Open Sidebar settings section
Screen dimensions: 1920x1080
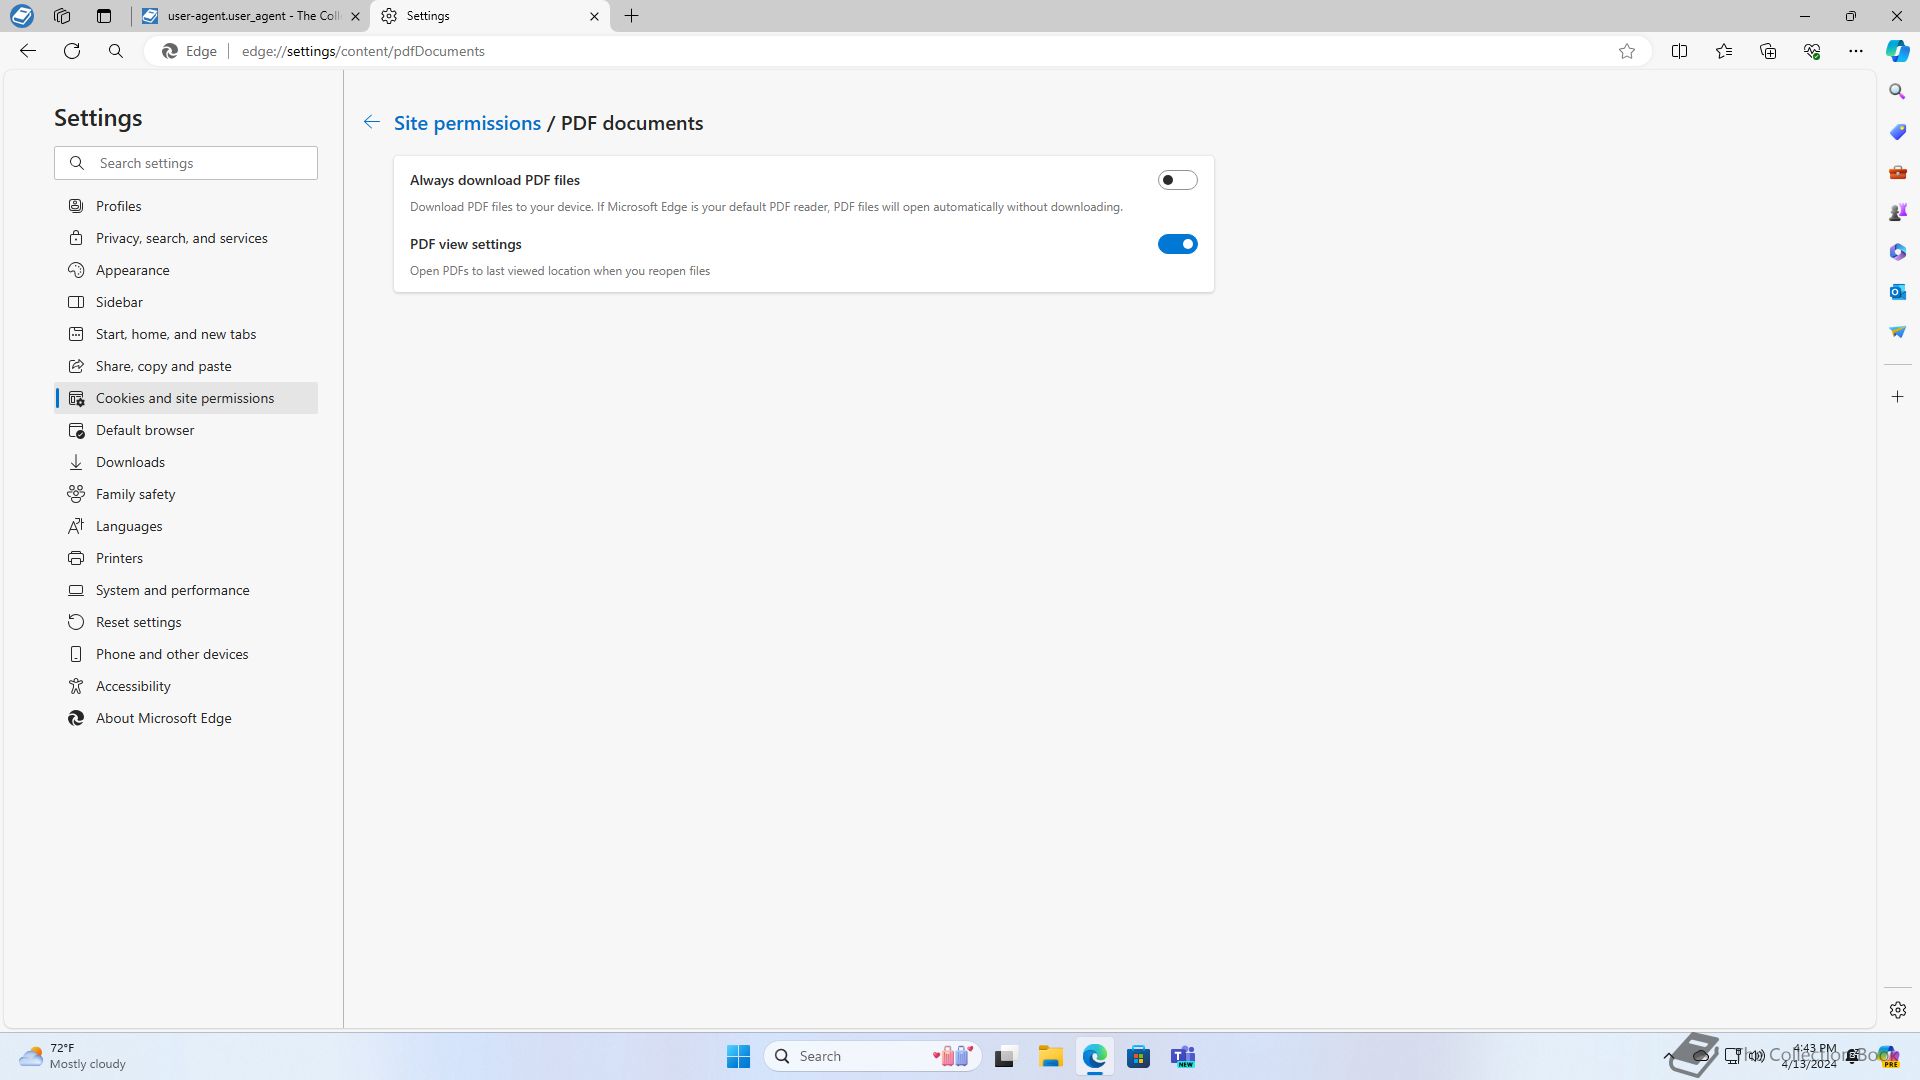point(186,302)
